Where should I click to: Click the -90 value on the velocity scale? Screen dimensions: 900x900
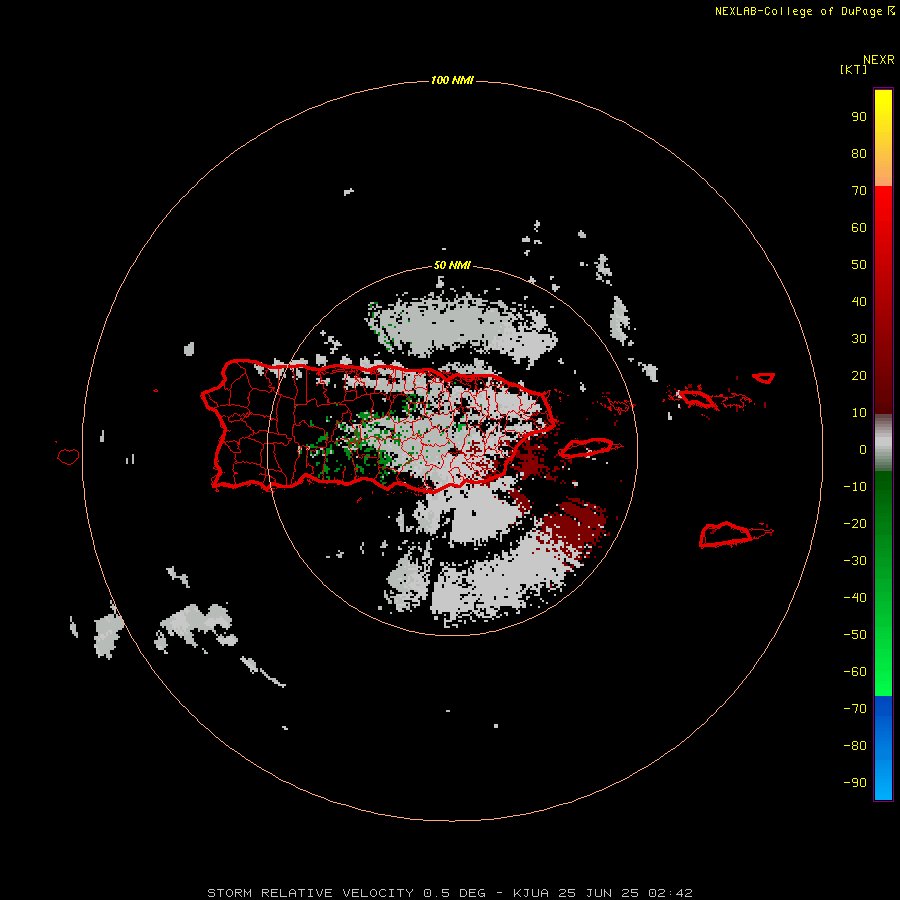pos(855,783)
